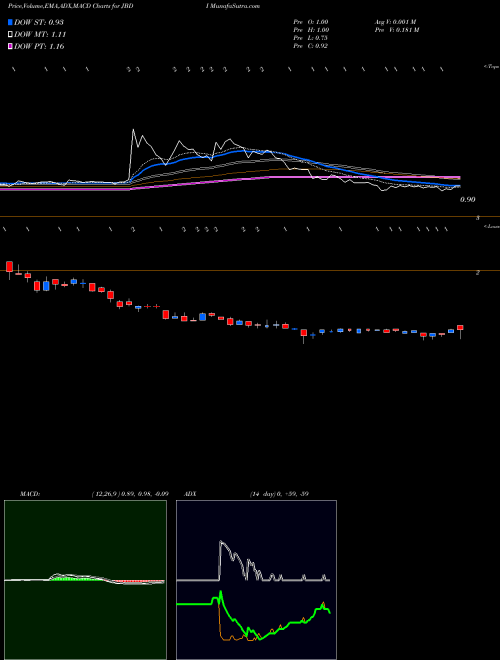Click the 0.90 price label on EMA chart
Image resolution: width=500 pixels, height=660 pixels.
[x=468, y=200]
